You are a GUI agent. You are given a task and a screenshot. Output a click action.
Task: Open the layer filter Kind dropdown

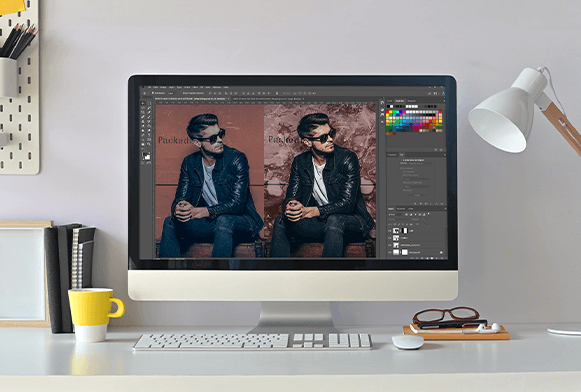point(396,215)
